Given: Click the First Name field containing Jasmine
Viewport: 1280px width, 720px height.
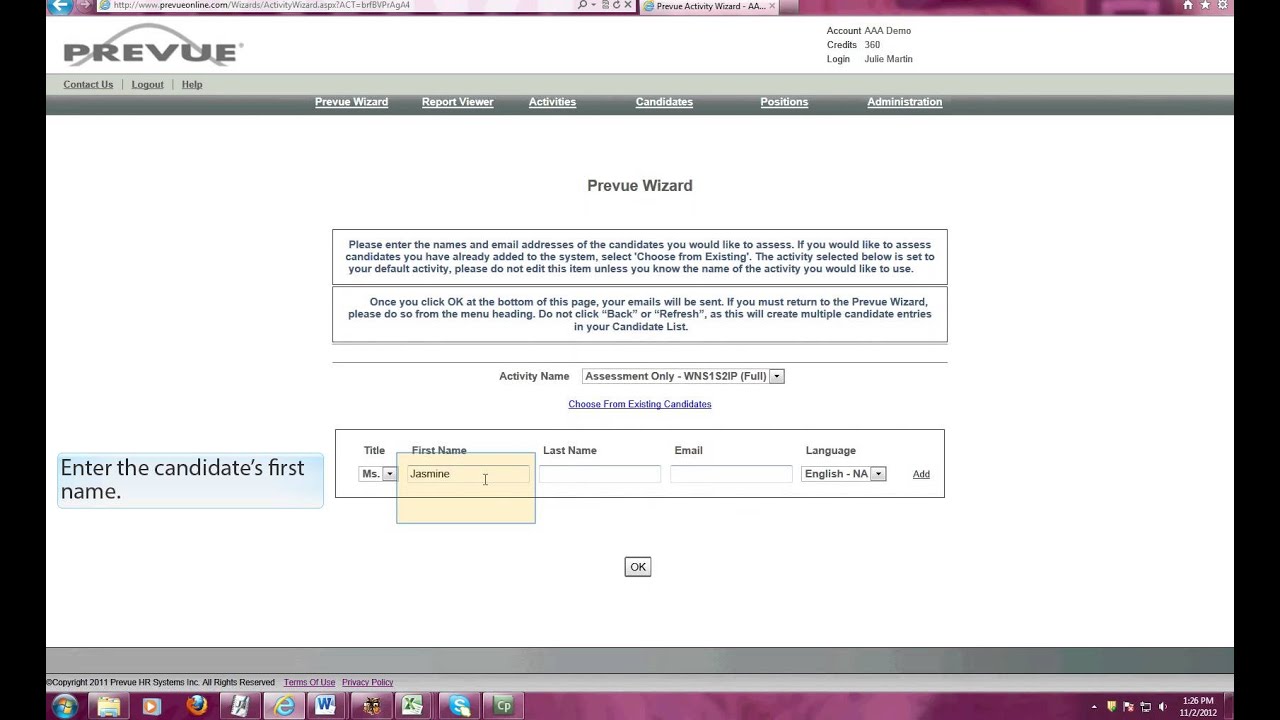Looking at the screenshot, I should click(x=468, y=474).
